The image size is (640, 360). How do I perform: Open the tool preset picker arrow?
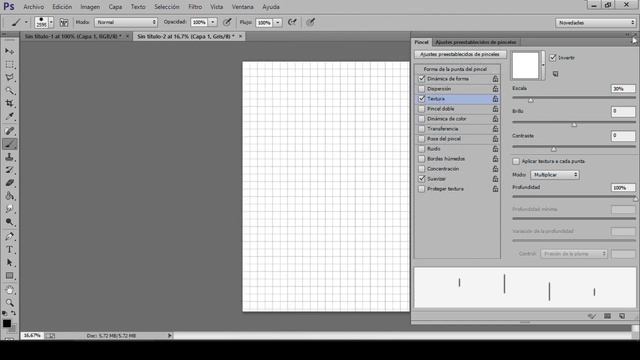[x=26, y=22]
